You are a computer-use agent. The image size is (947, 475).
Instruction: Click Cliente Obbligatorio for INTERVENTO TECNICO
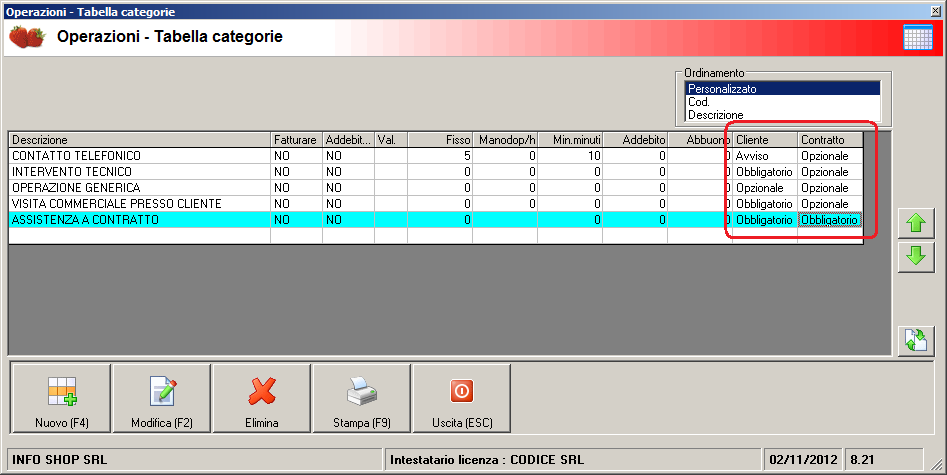pos(765,172)
